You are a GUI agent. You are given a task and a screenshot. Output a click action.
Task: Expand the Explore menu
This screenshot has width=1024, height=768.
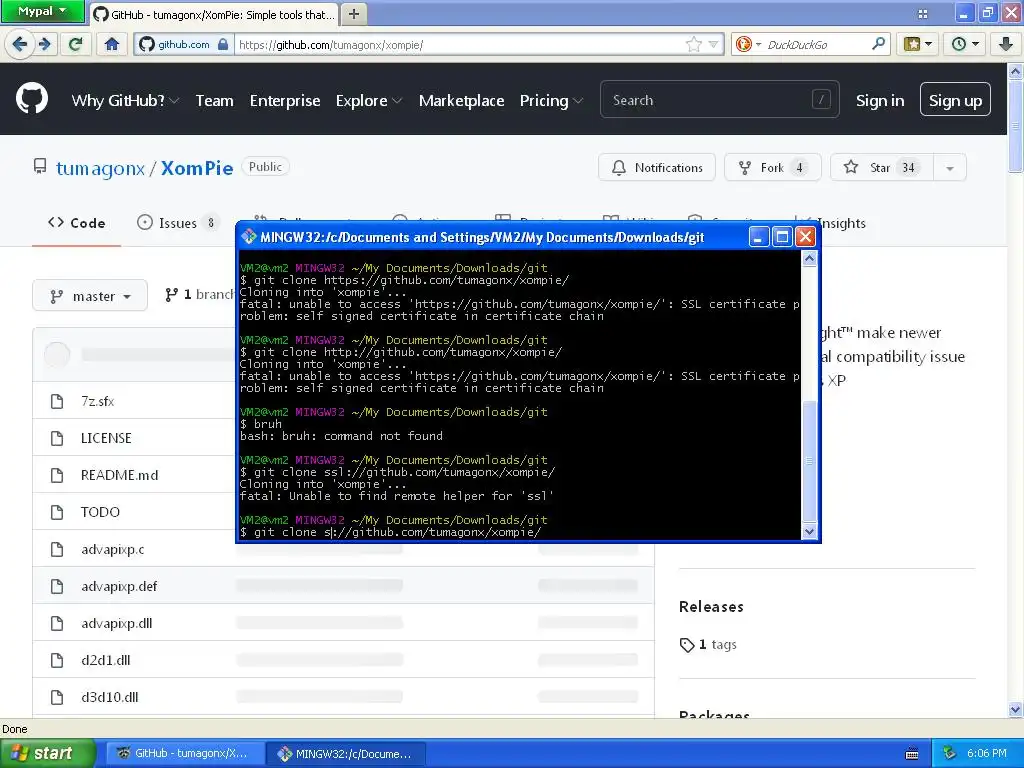(x=368, y=101)
